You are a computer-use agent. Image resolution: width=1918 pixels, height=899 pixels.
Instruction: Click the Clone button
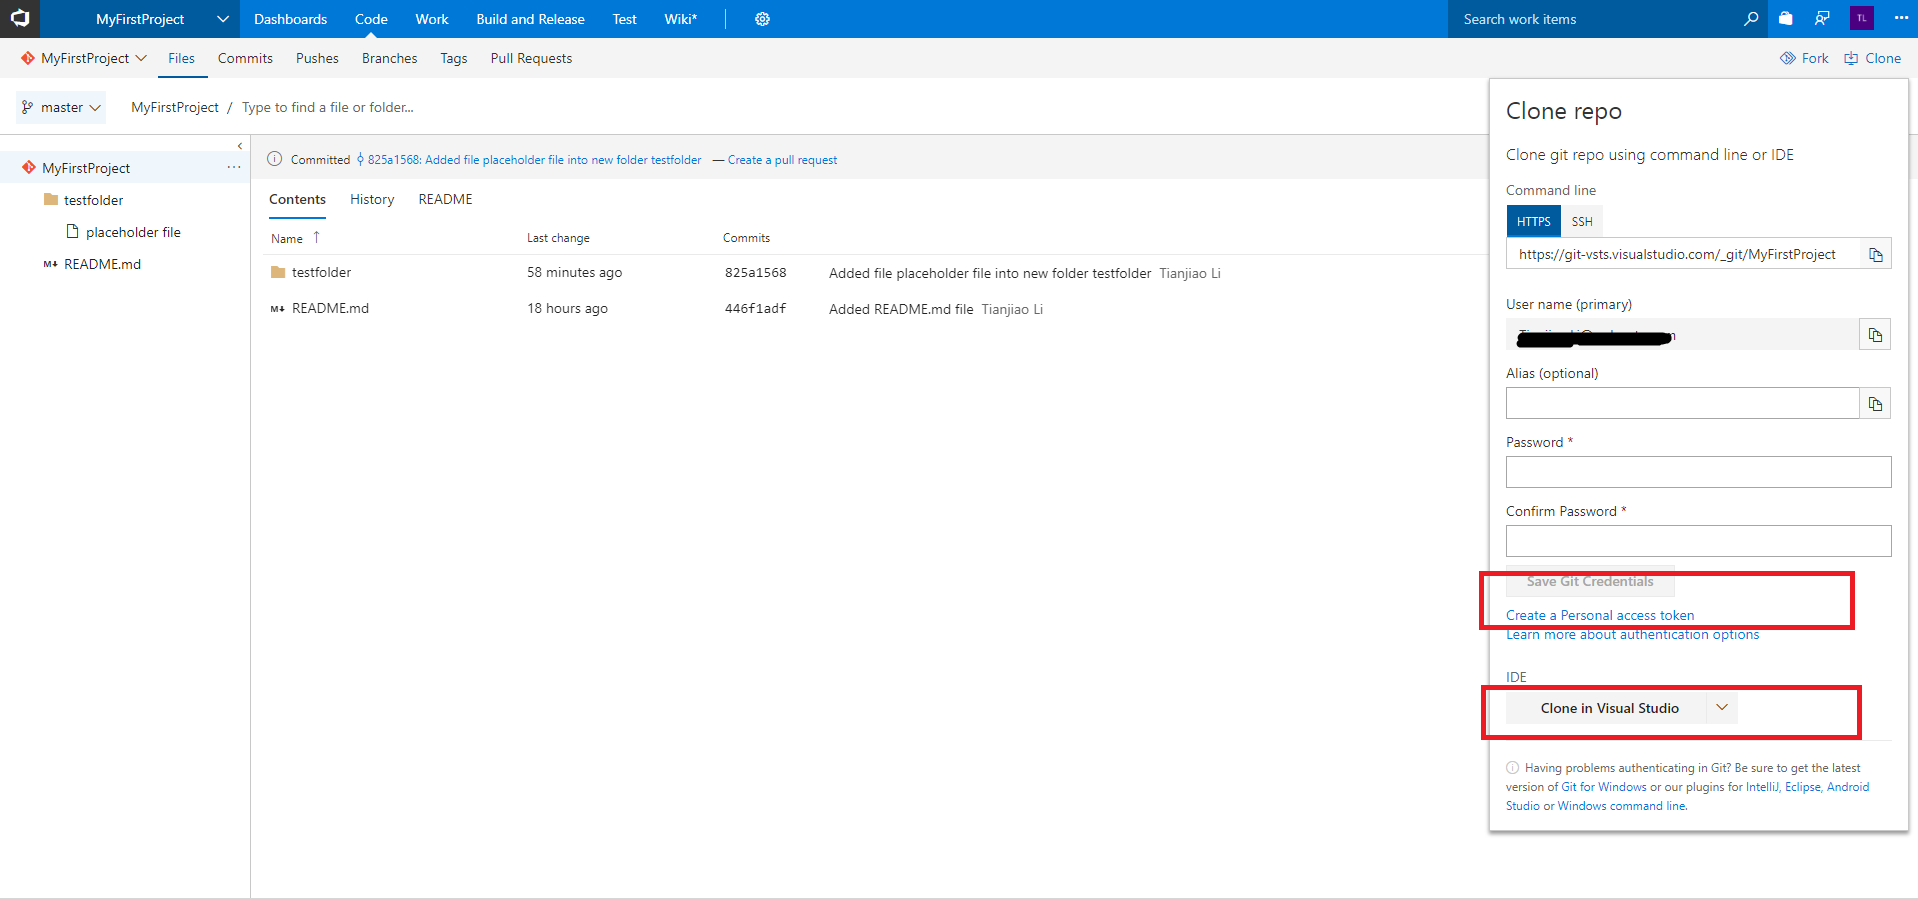click(x=1873, y=58)
